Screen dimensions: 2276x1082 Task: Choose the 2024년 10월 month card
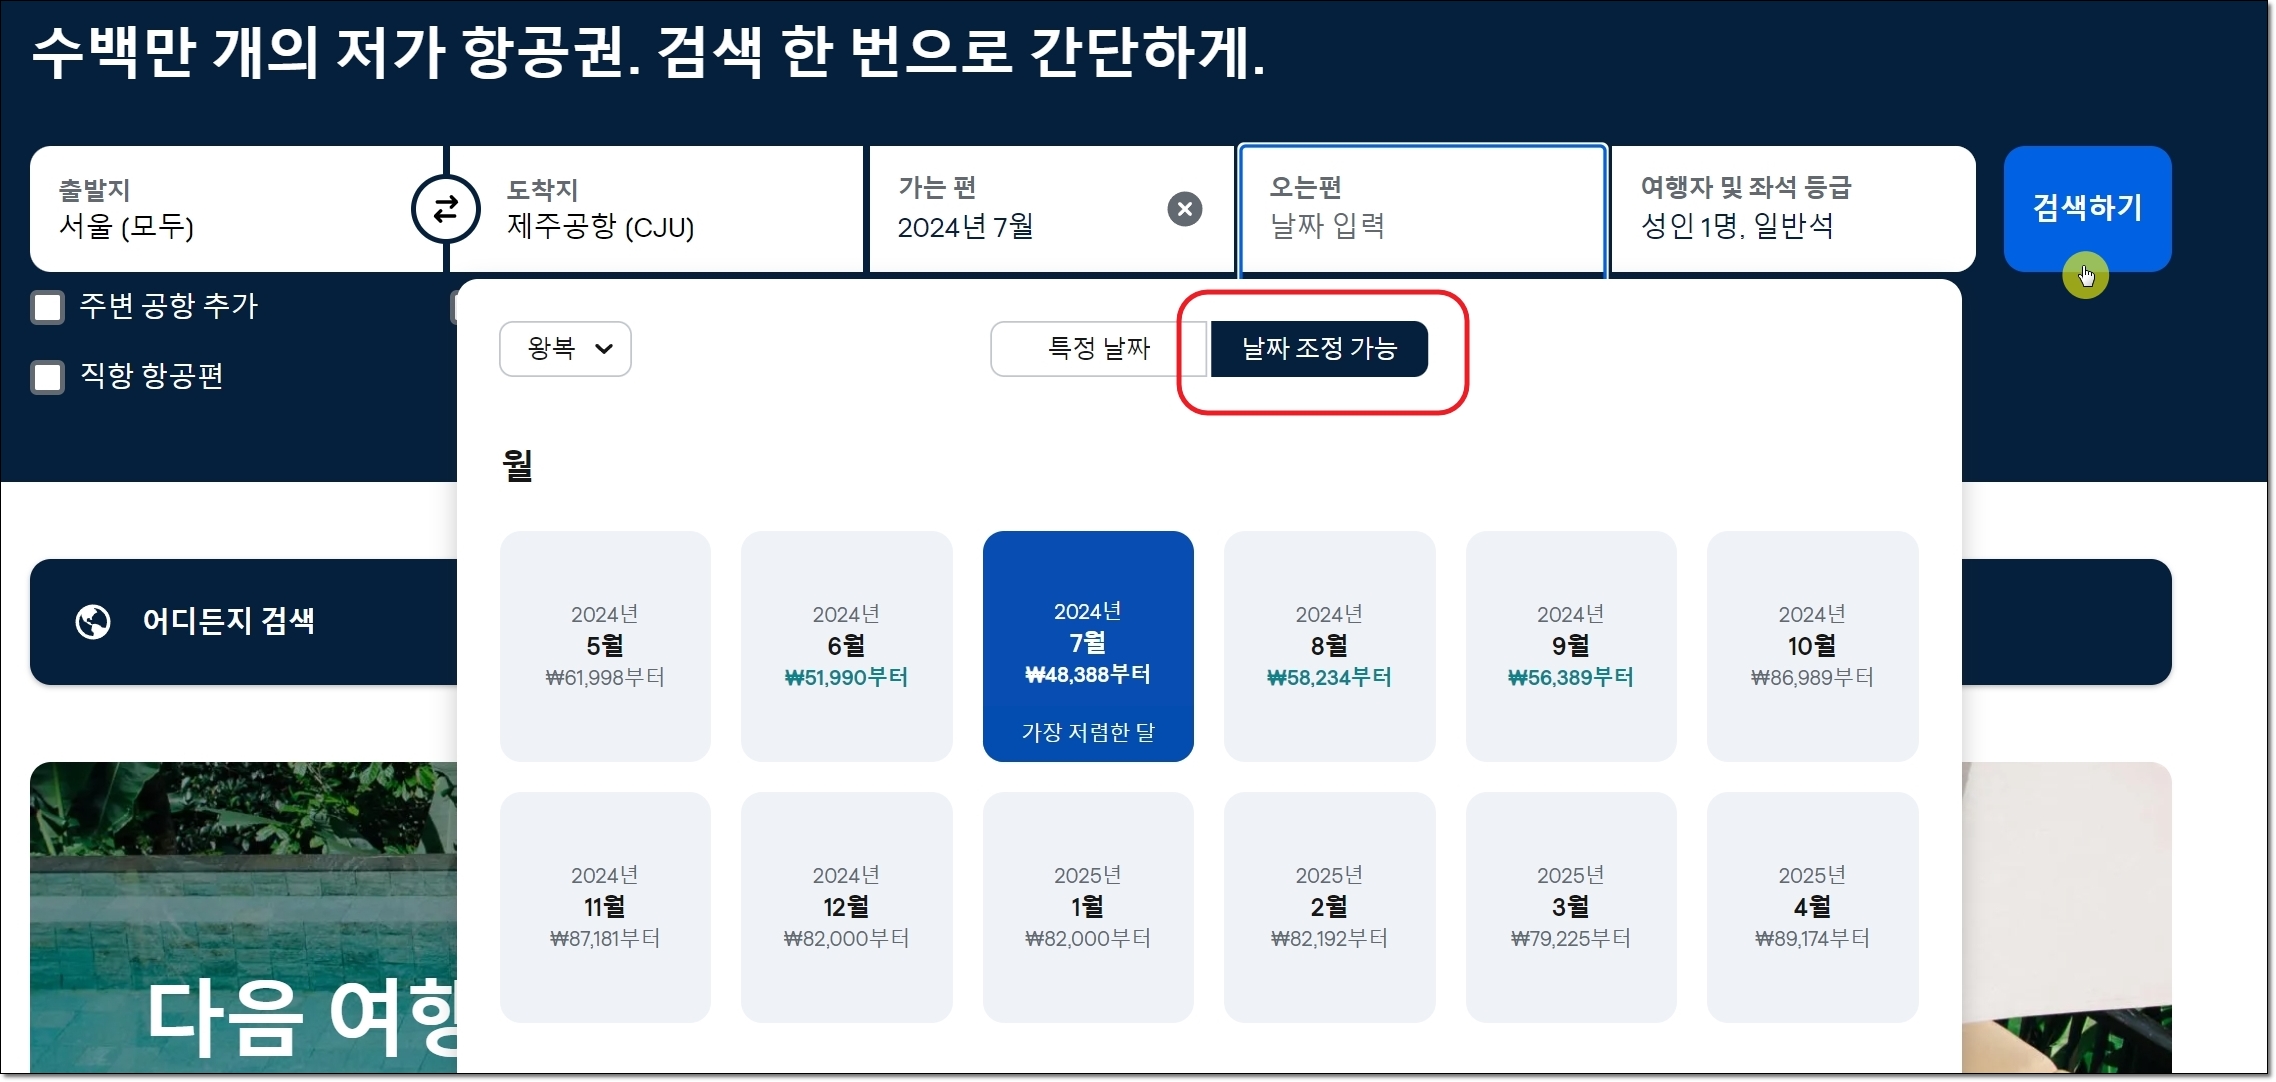(1812, 646)
